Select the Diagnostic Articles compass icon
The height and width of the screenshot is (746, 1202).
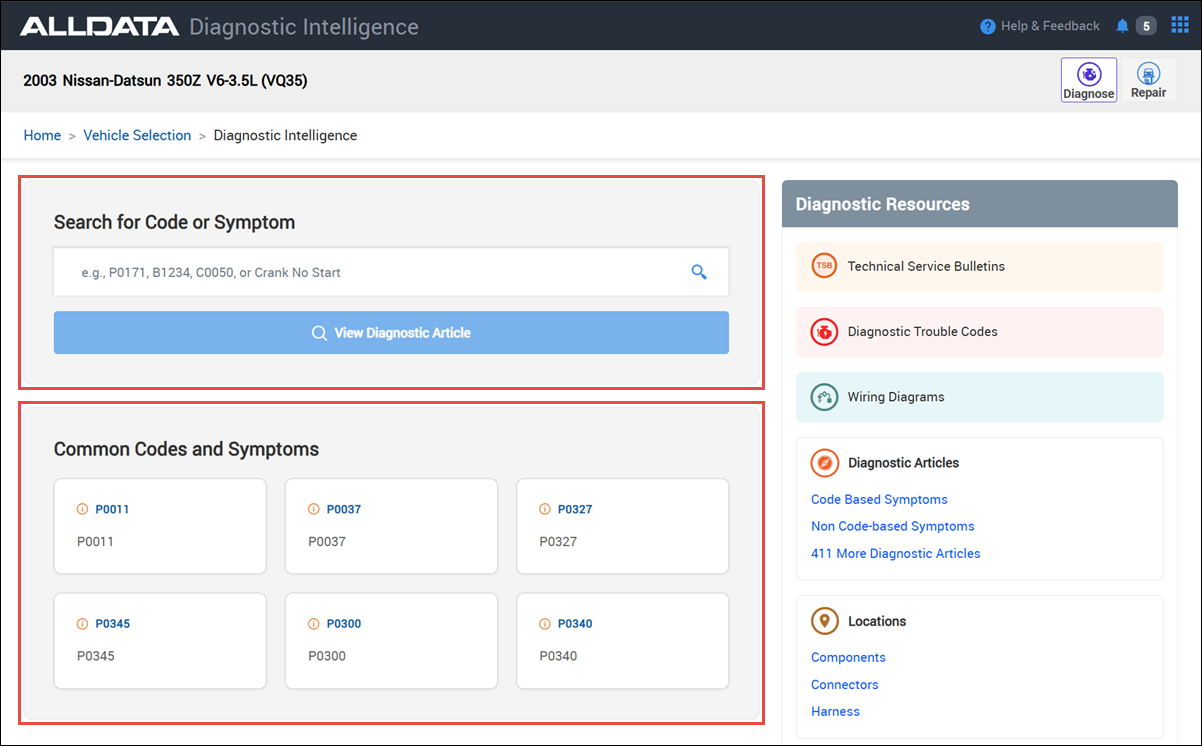pyautogui.click(x=823, y=462)
